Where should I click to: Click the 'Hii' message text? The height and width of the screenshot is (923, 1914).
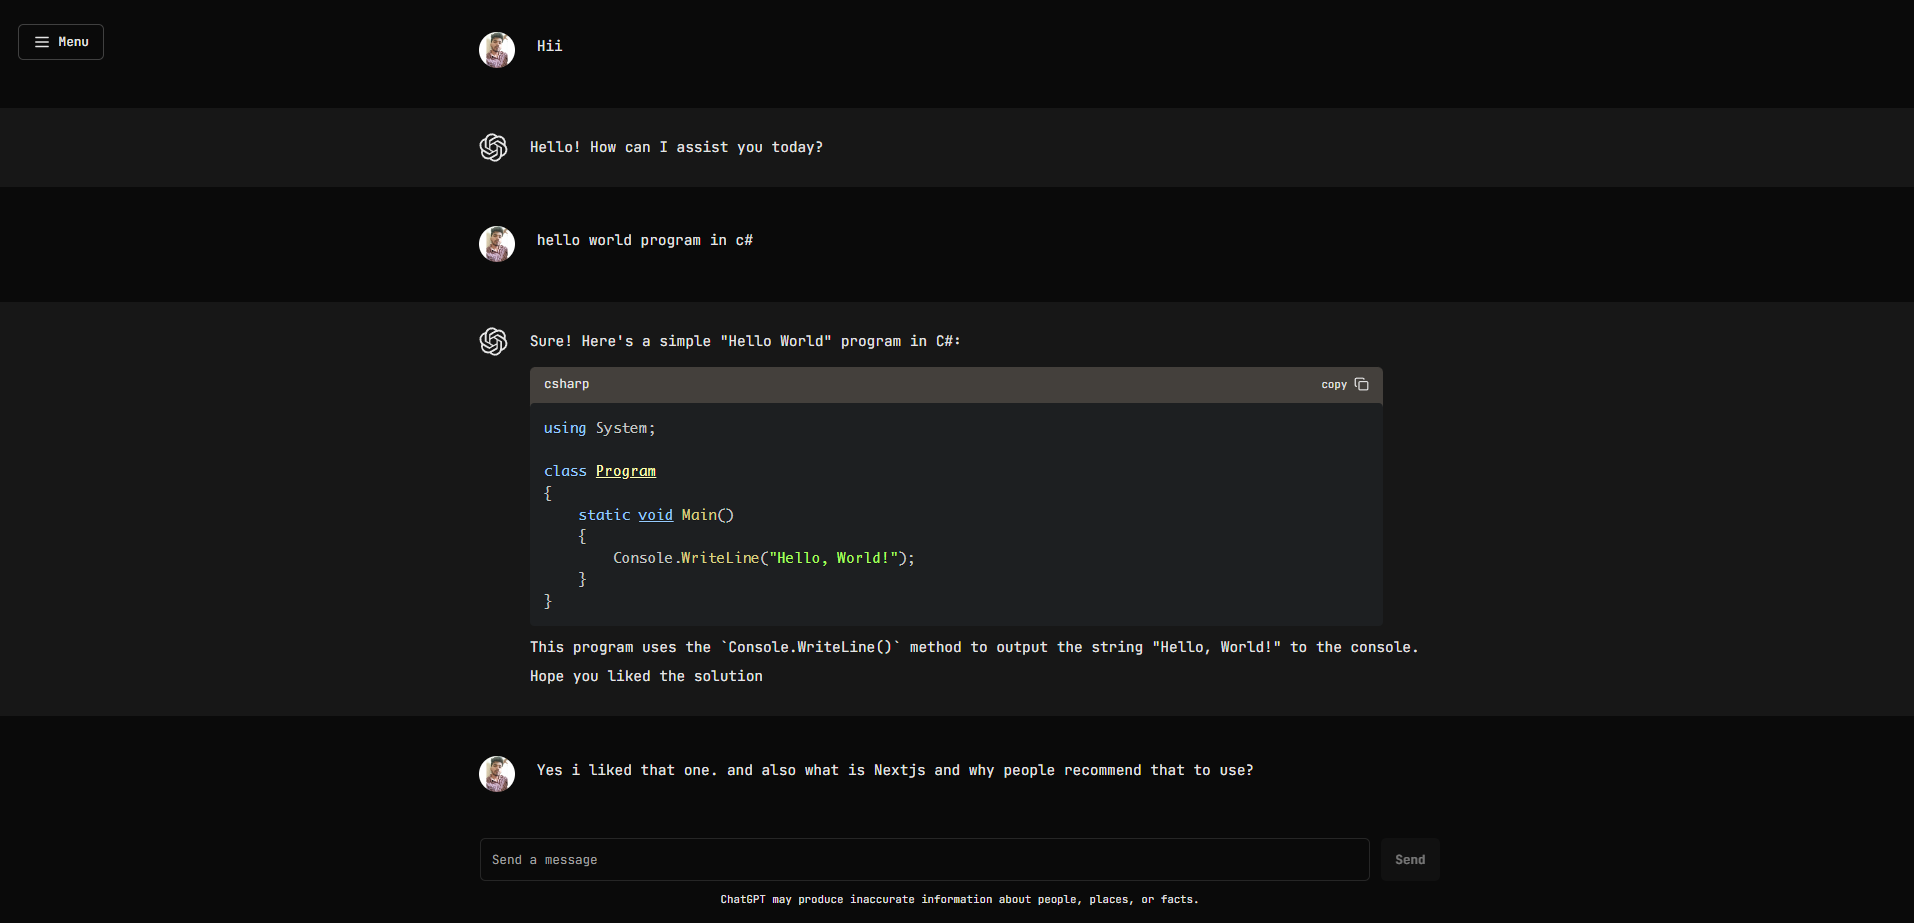[x=550, y=46]
